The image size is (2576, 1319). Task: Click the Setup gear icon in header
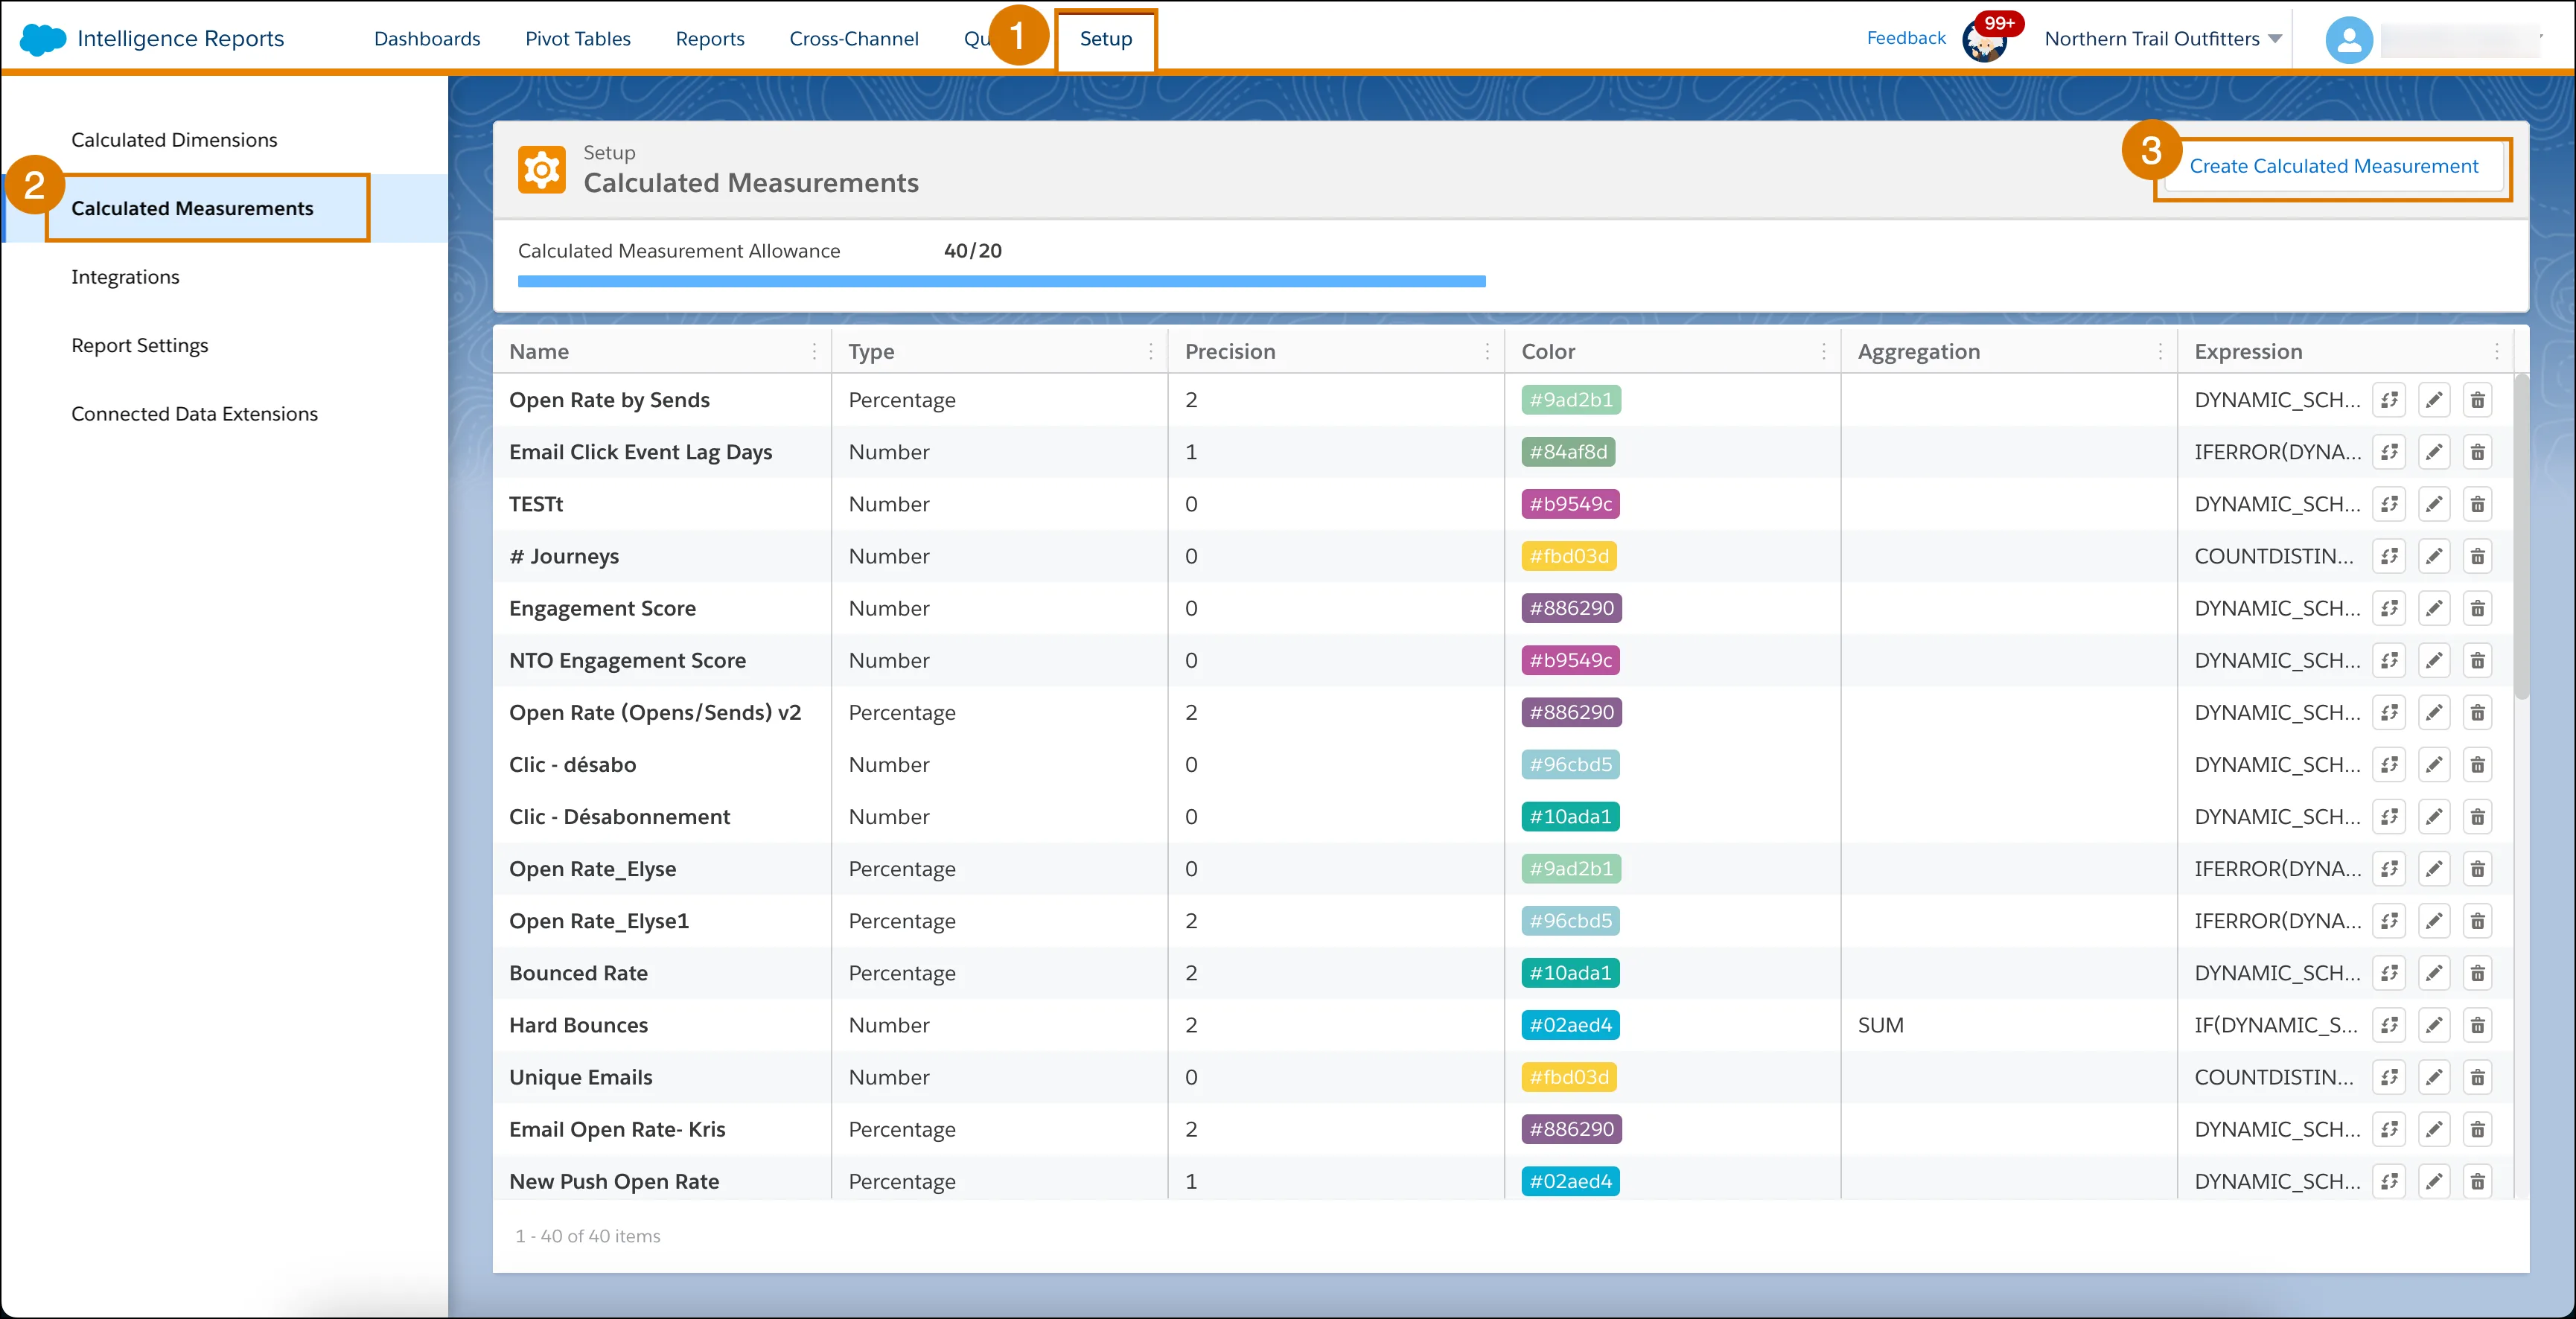542,167
